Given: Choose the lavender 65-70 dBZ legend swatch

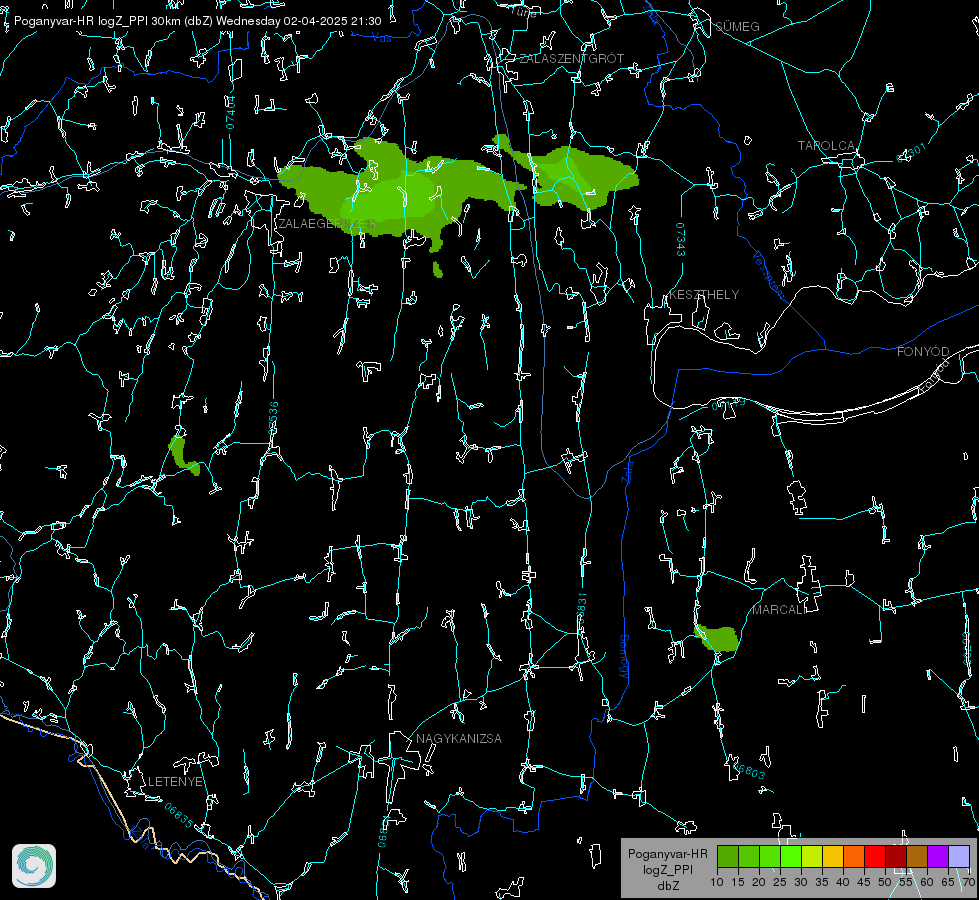Looking at the screenshot, I should pyautogui.click(x=958, y=856).
